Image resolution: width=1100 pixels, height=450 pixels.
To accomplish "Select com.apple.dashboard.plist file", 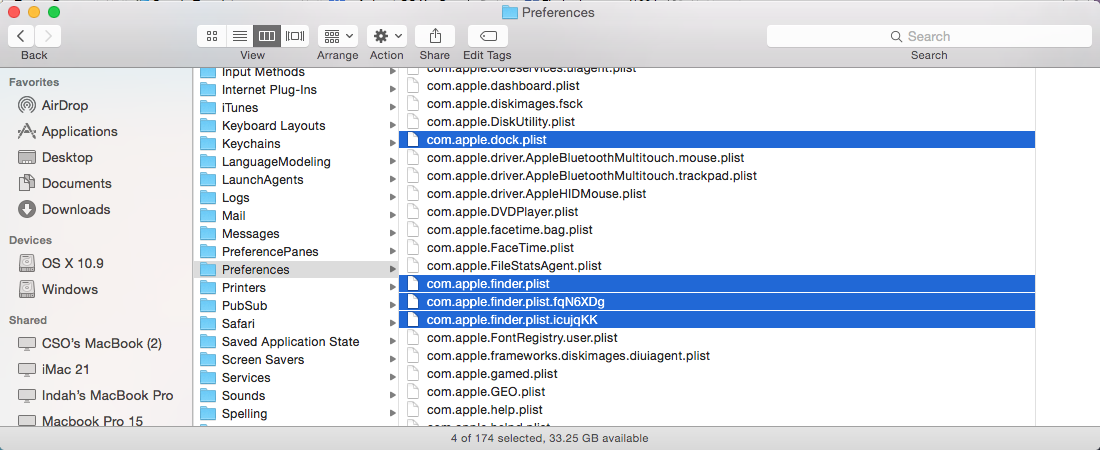I will pyautogui.click(x=503, y=86).
